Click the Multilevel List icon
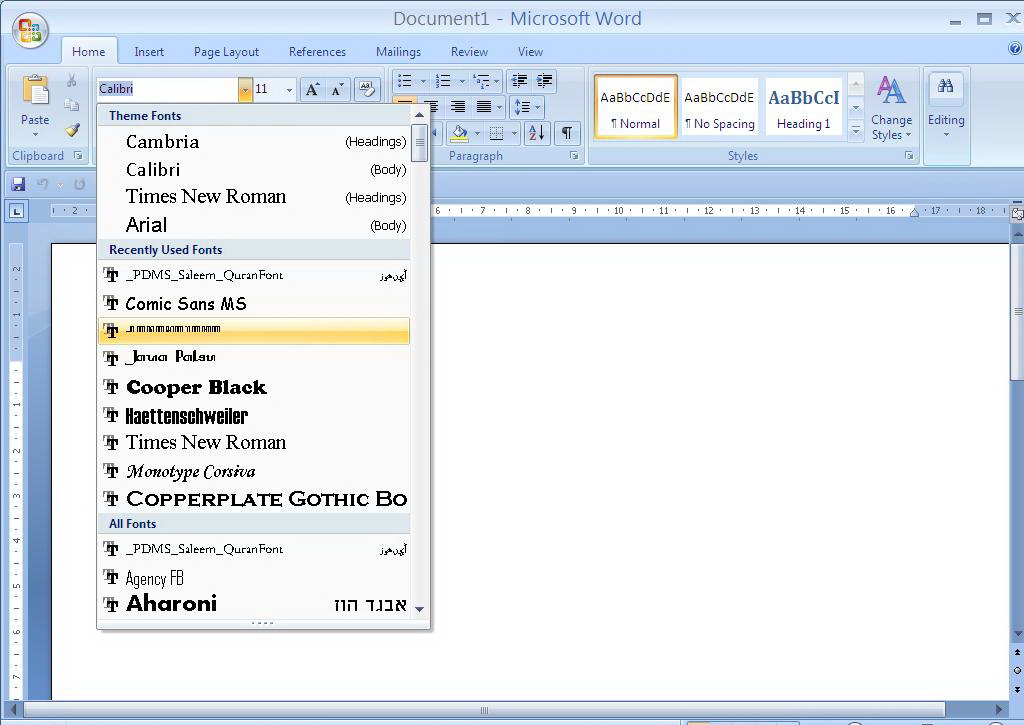The height and width of the screenshot is (725, 1024). 481,81
